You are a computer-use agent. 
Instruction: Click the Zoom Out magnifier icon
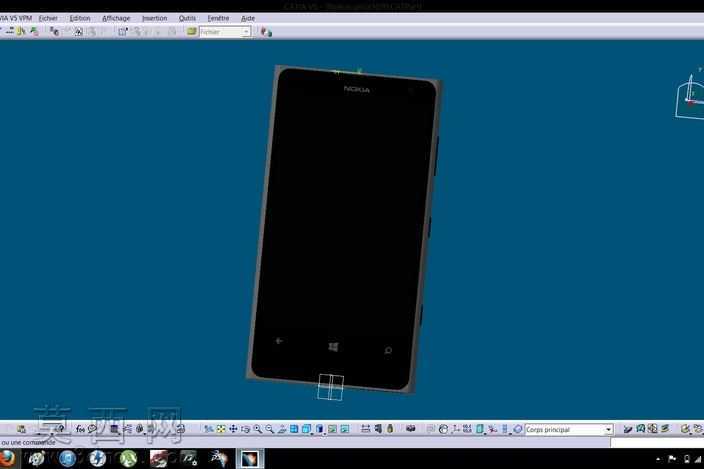tap(269, 429)
